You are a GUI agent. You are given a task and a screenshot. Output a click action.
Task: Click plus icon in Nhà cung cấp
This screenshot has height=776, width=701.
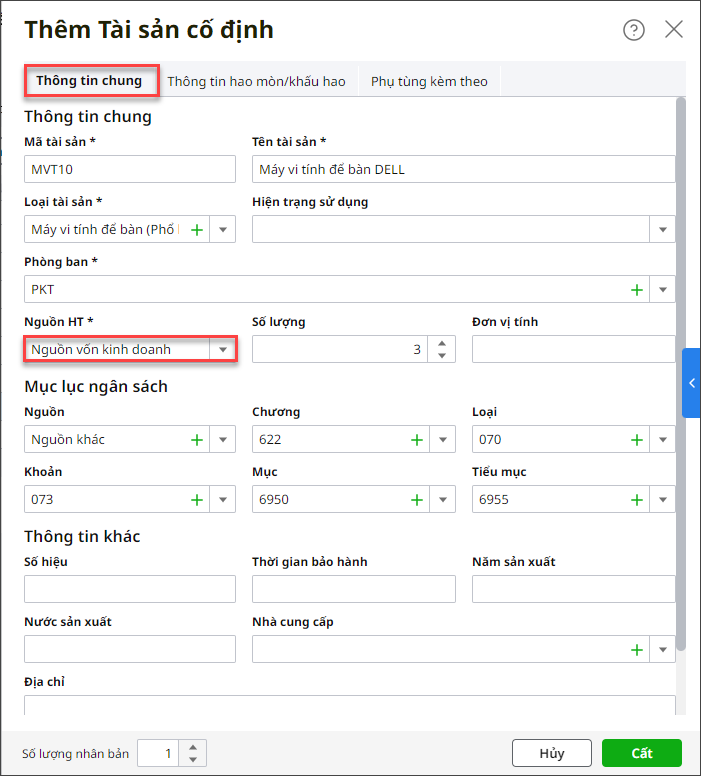tap(637, 650)
